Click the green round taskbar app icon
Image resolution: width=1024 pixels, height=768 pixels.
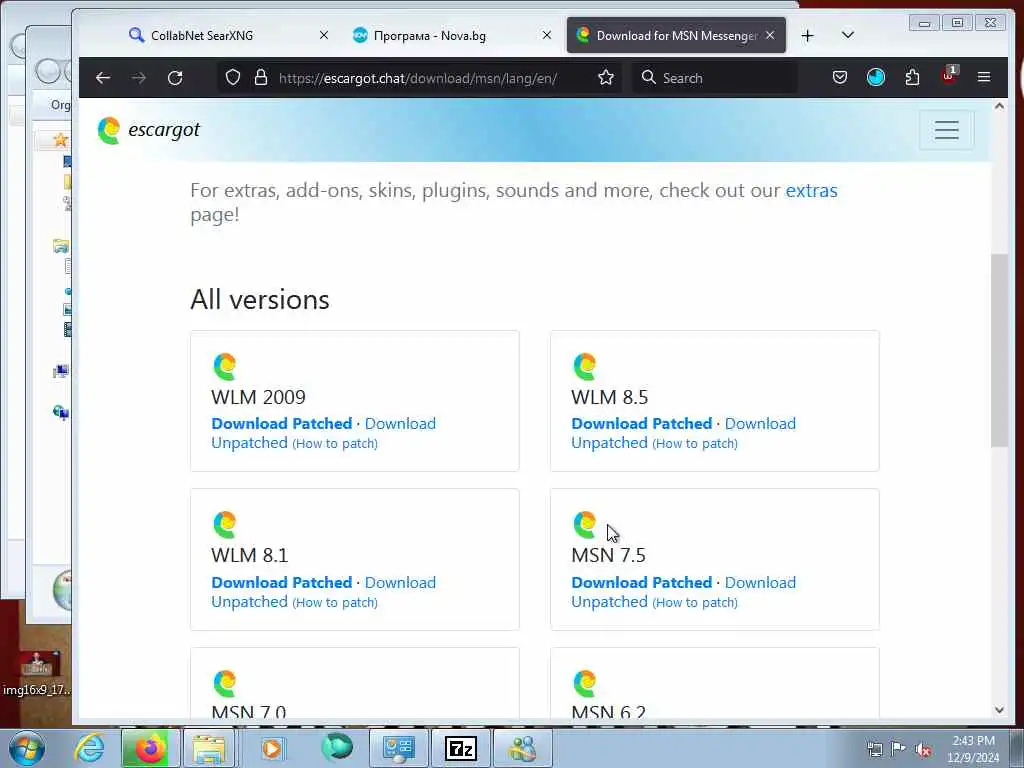[337, 748]
